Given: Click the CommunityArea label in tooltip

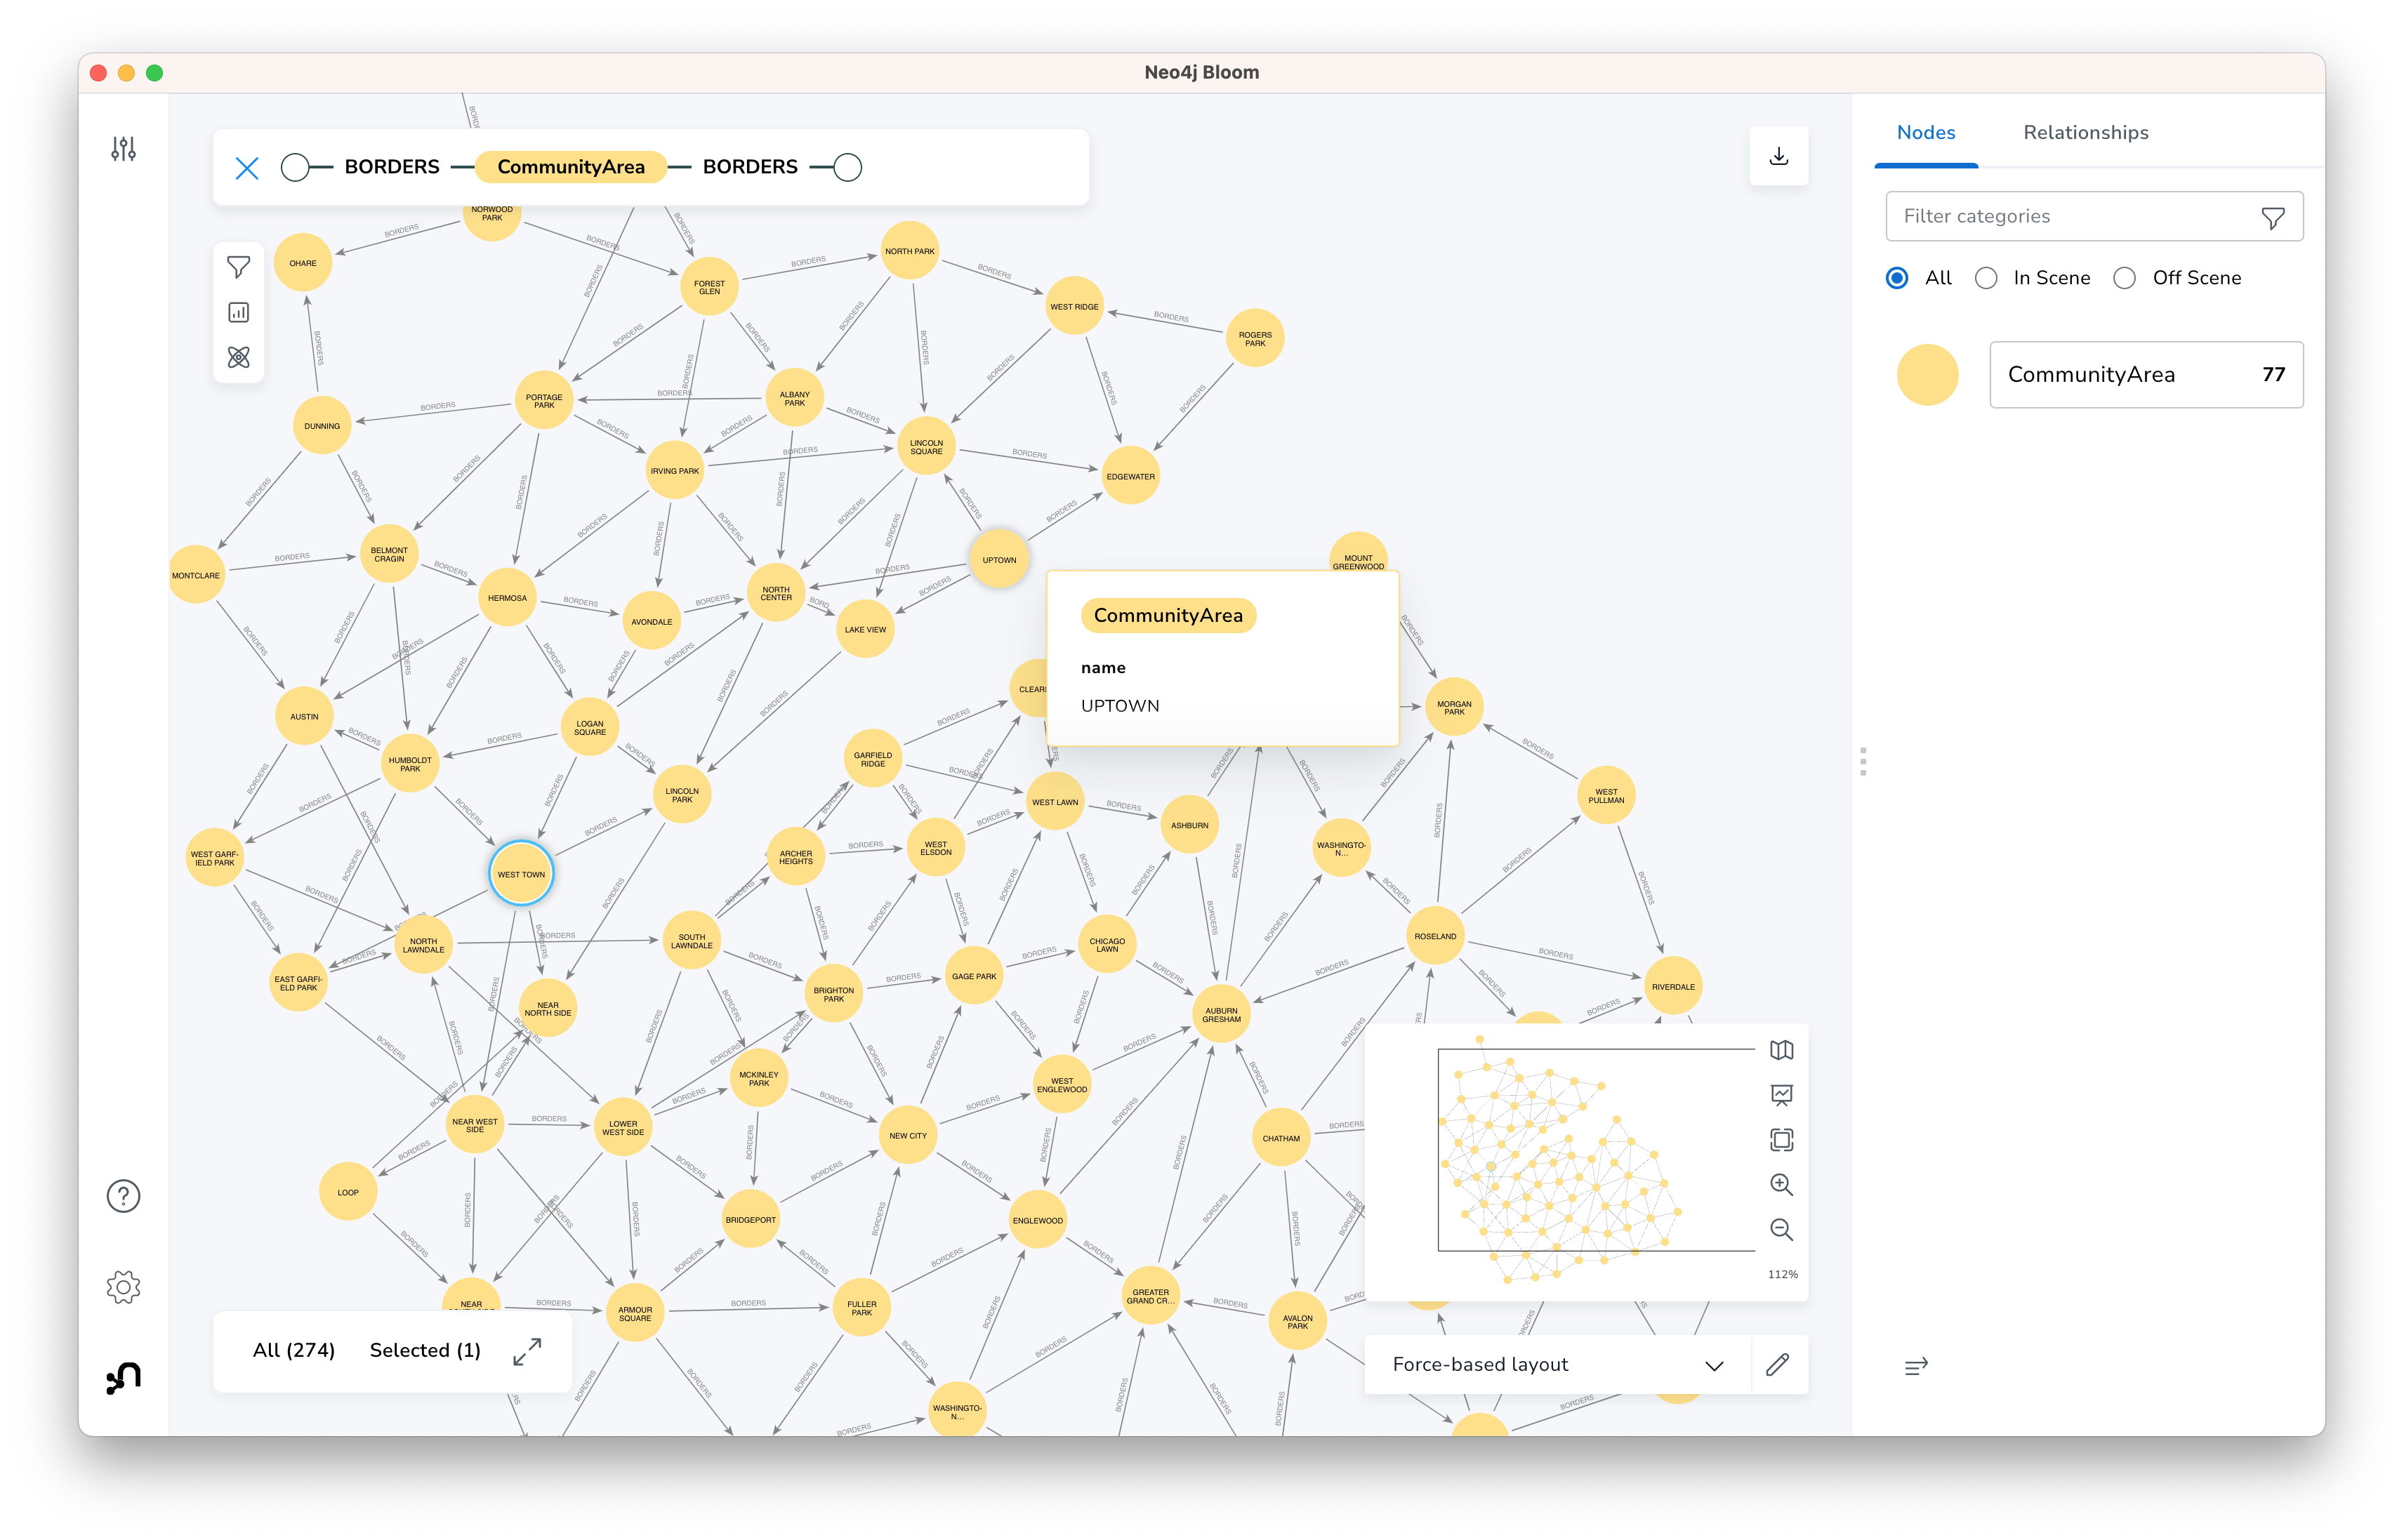Looking at the screenshot, I should click(1168, 616).
